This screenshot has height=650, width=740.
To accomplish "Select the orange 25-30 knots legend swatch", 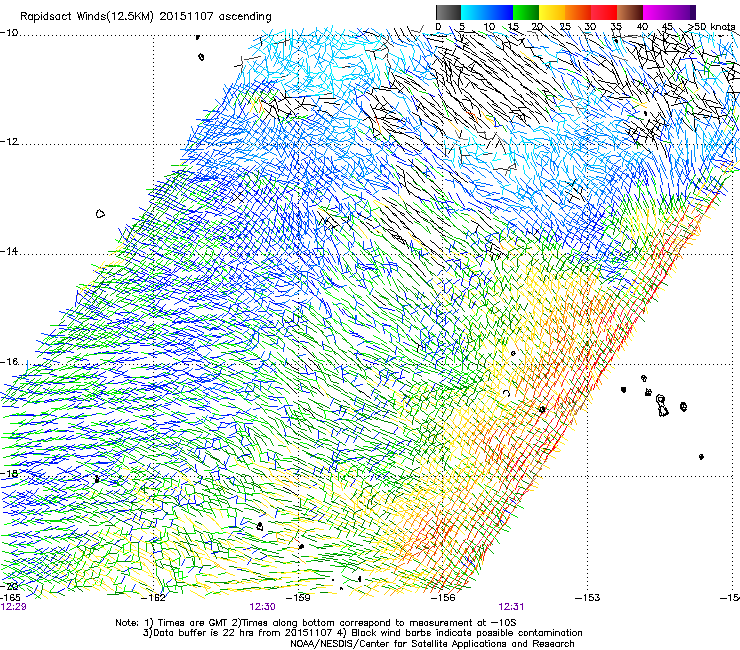I will click(x=578, y=12).
